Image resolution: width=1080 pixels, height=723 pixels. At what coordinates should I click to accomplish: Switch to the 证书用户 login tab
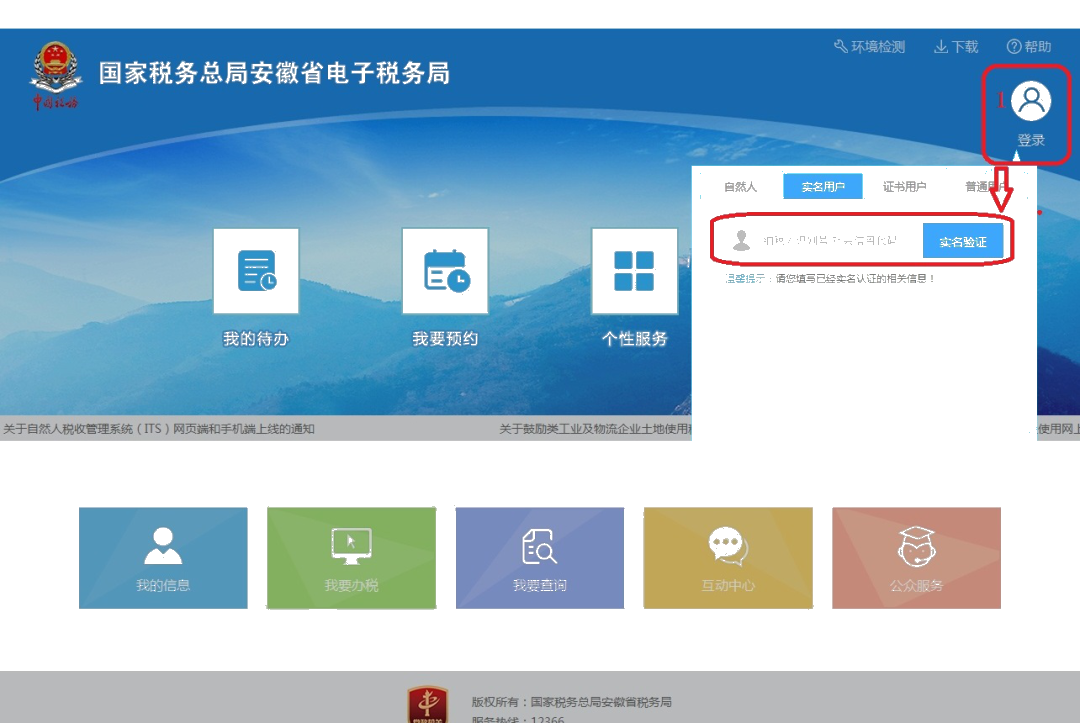(904, 187)
